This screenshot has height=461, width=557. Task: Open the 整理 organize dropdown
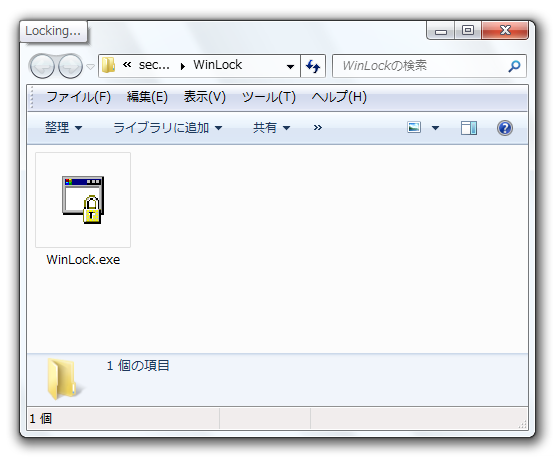(x=64, y=128)
